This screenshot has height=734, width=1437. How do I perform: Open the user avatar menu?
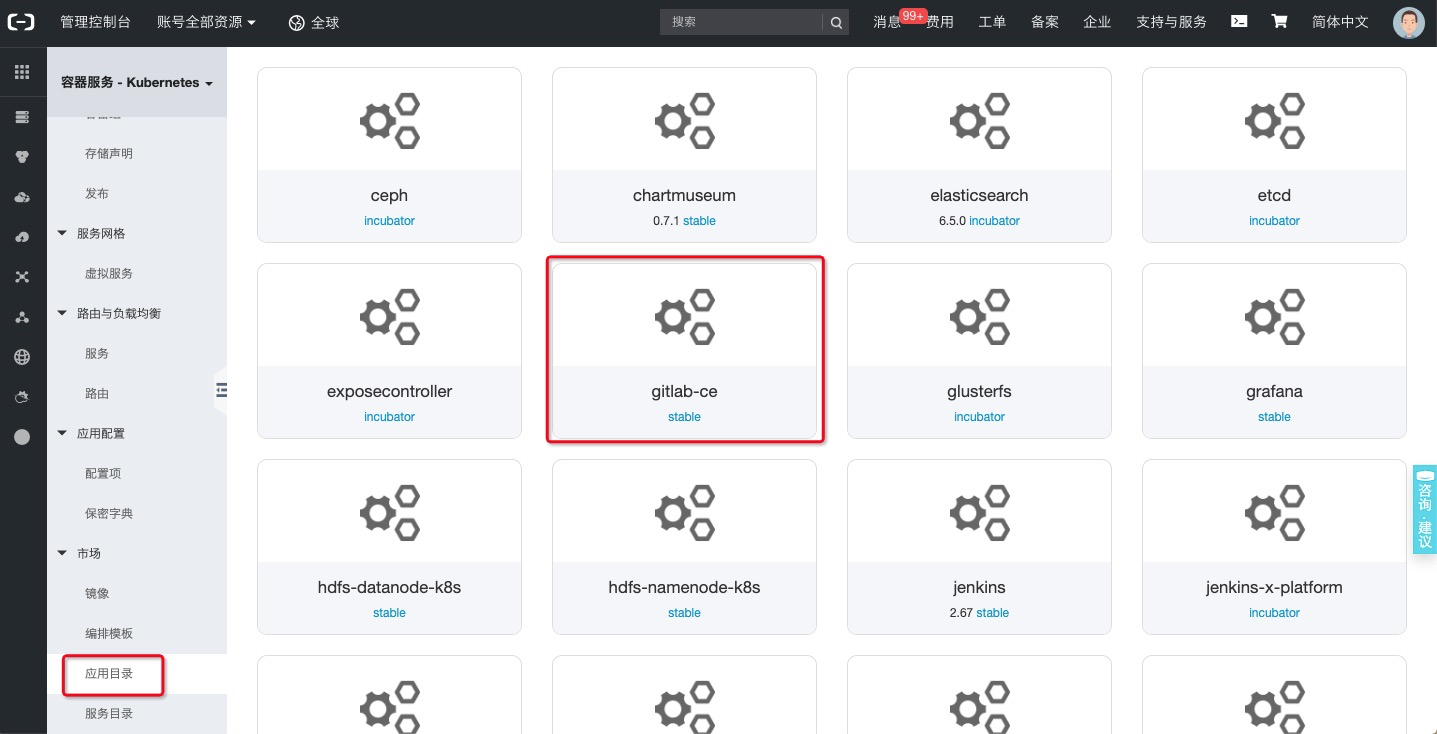pos(1409,23)
